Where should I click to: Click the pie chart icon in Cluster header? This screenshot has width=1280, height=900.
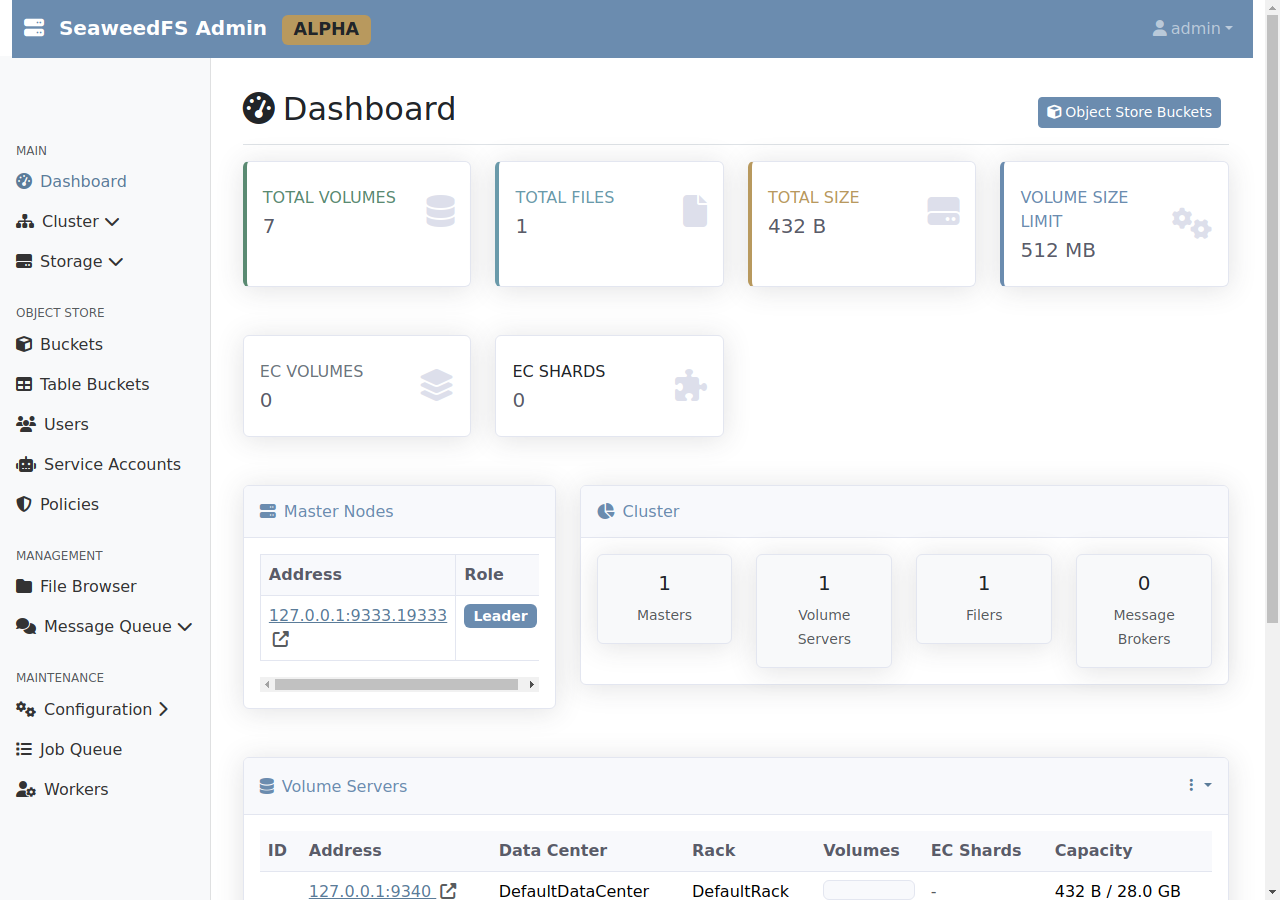pos(606,511)
